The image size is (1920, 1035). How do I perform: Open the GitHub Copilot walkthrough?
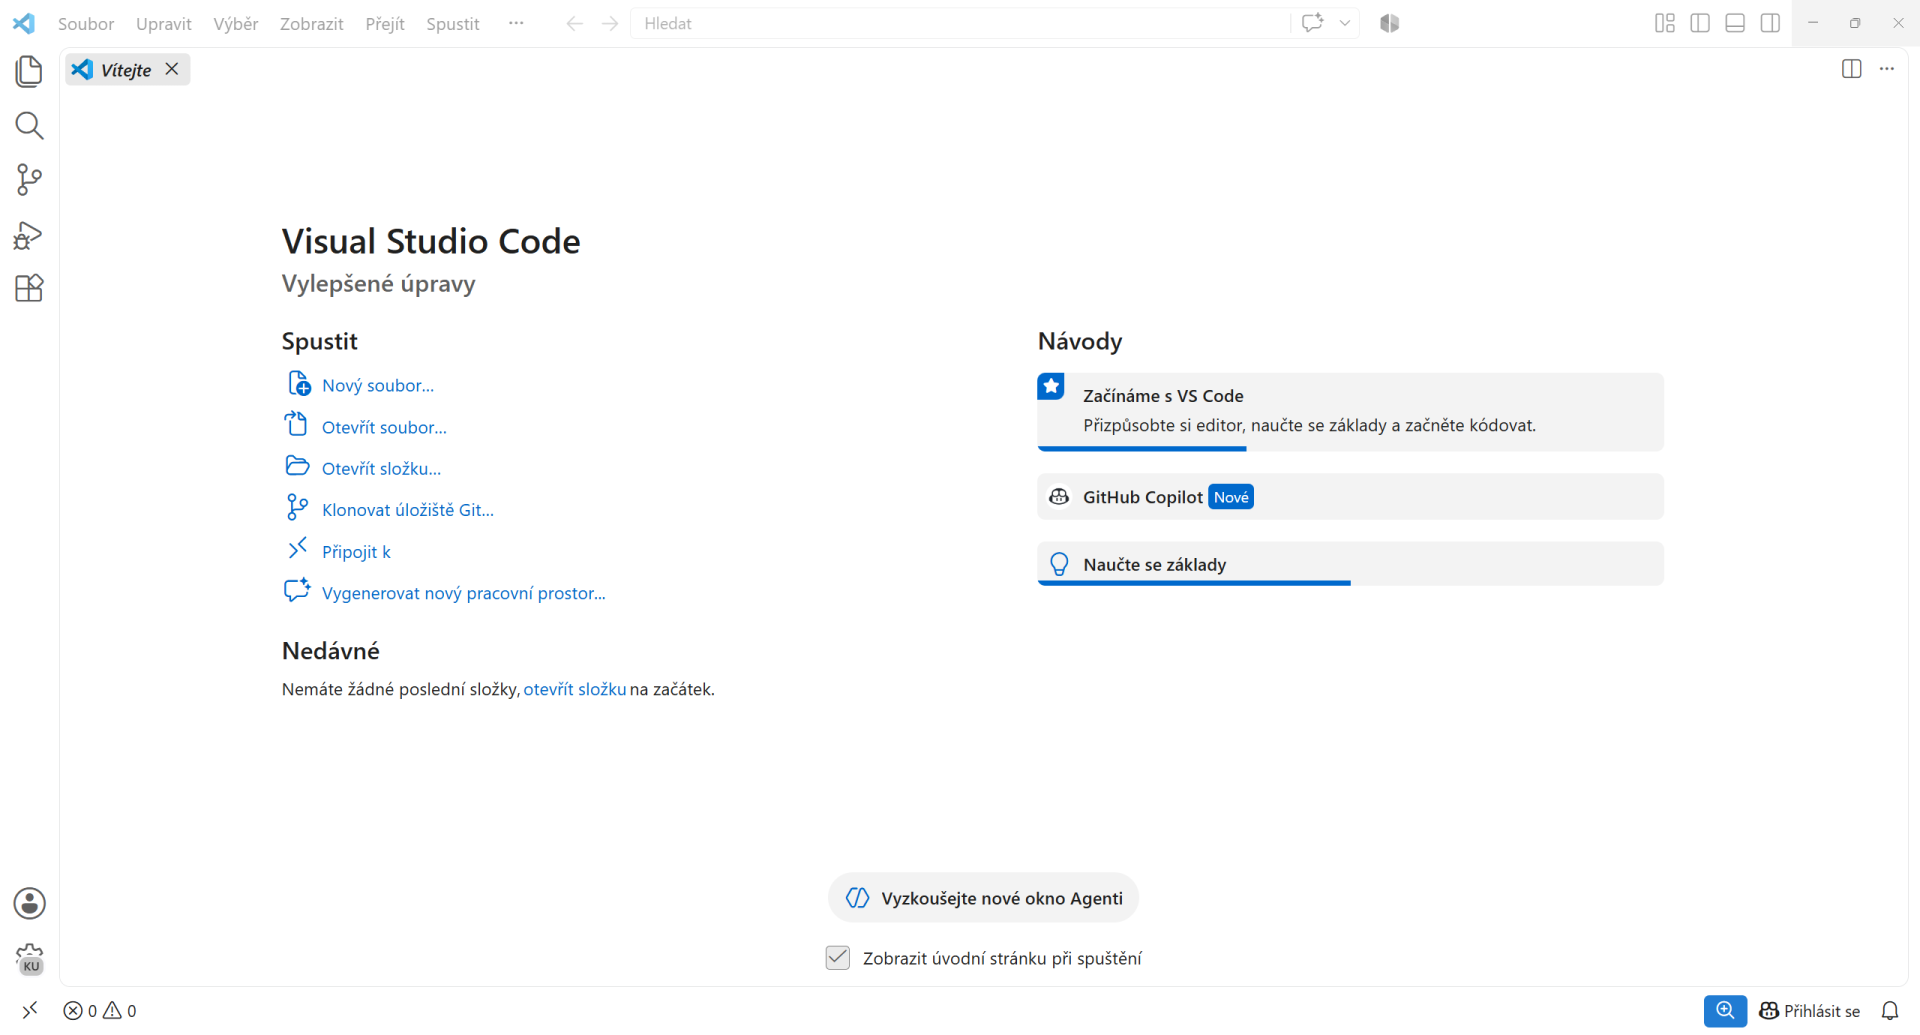coord(1350,497)
